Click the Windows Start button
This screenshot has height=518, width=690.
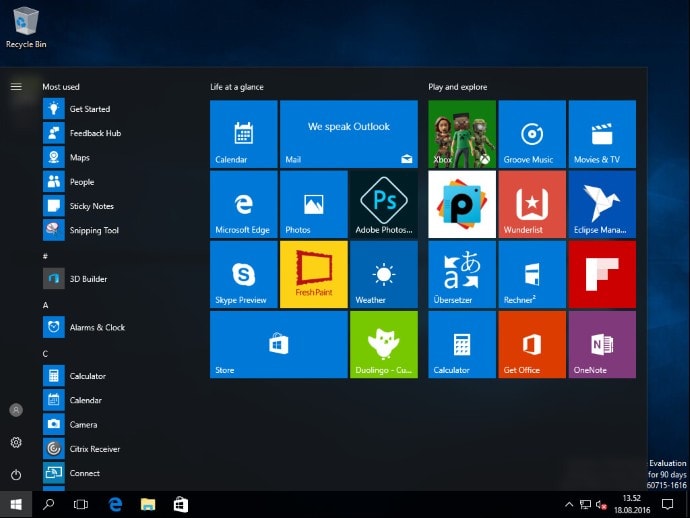click(16, 504)
